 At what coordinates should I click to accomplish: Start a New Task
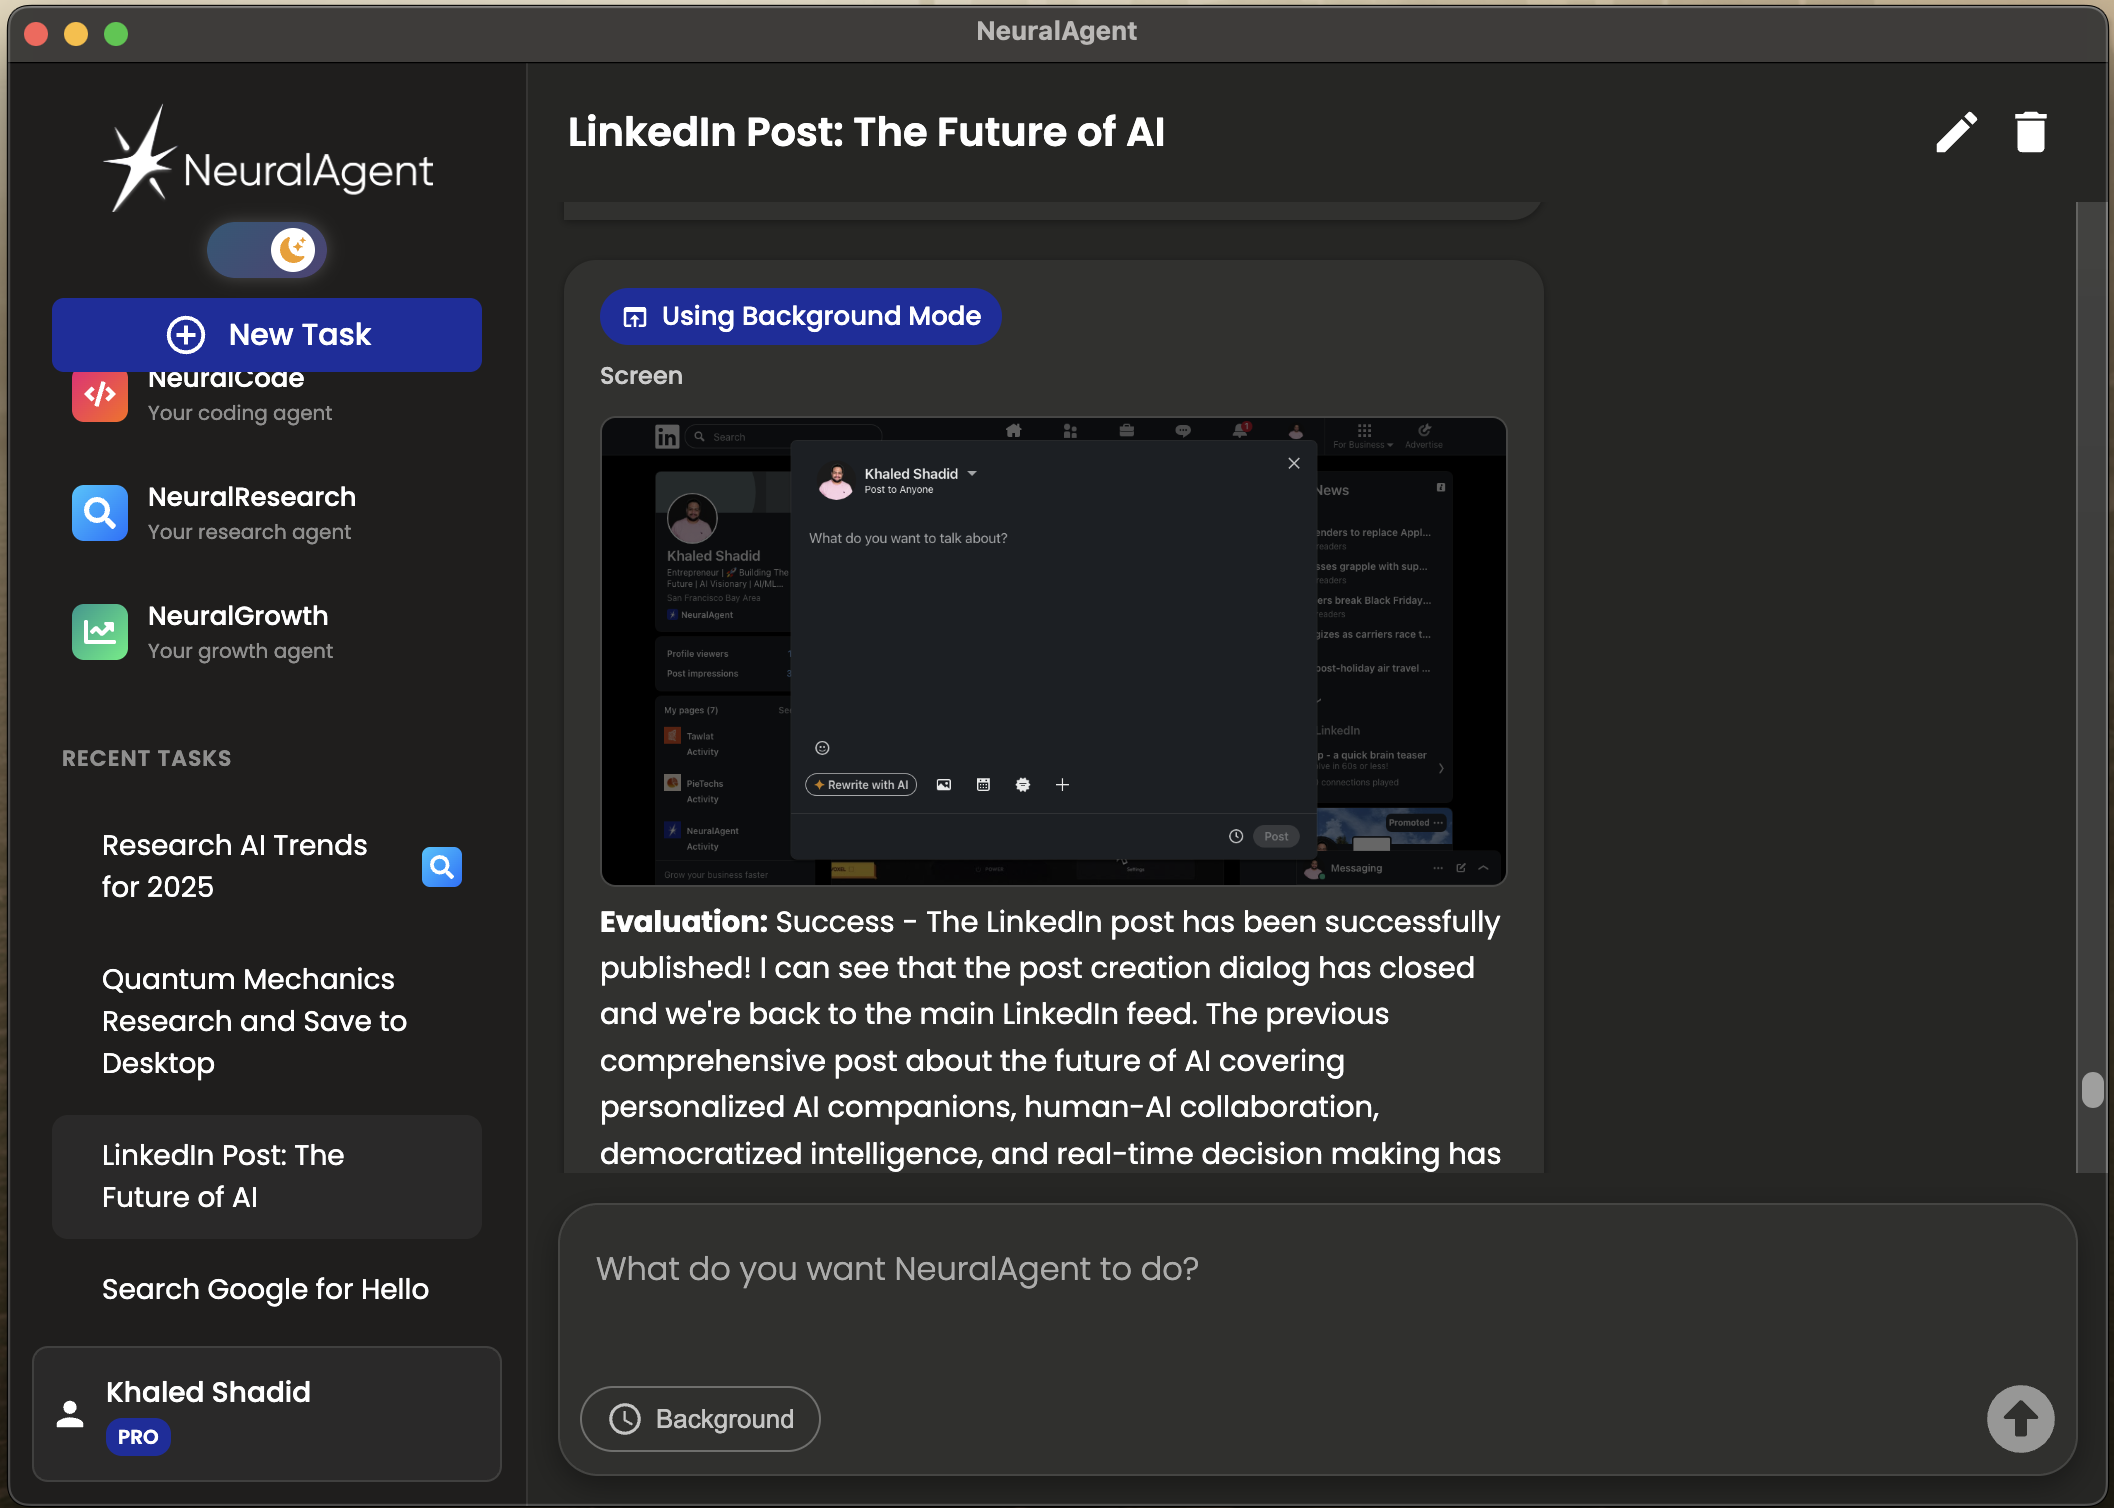[267, 335]
